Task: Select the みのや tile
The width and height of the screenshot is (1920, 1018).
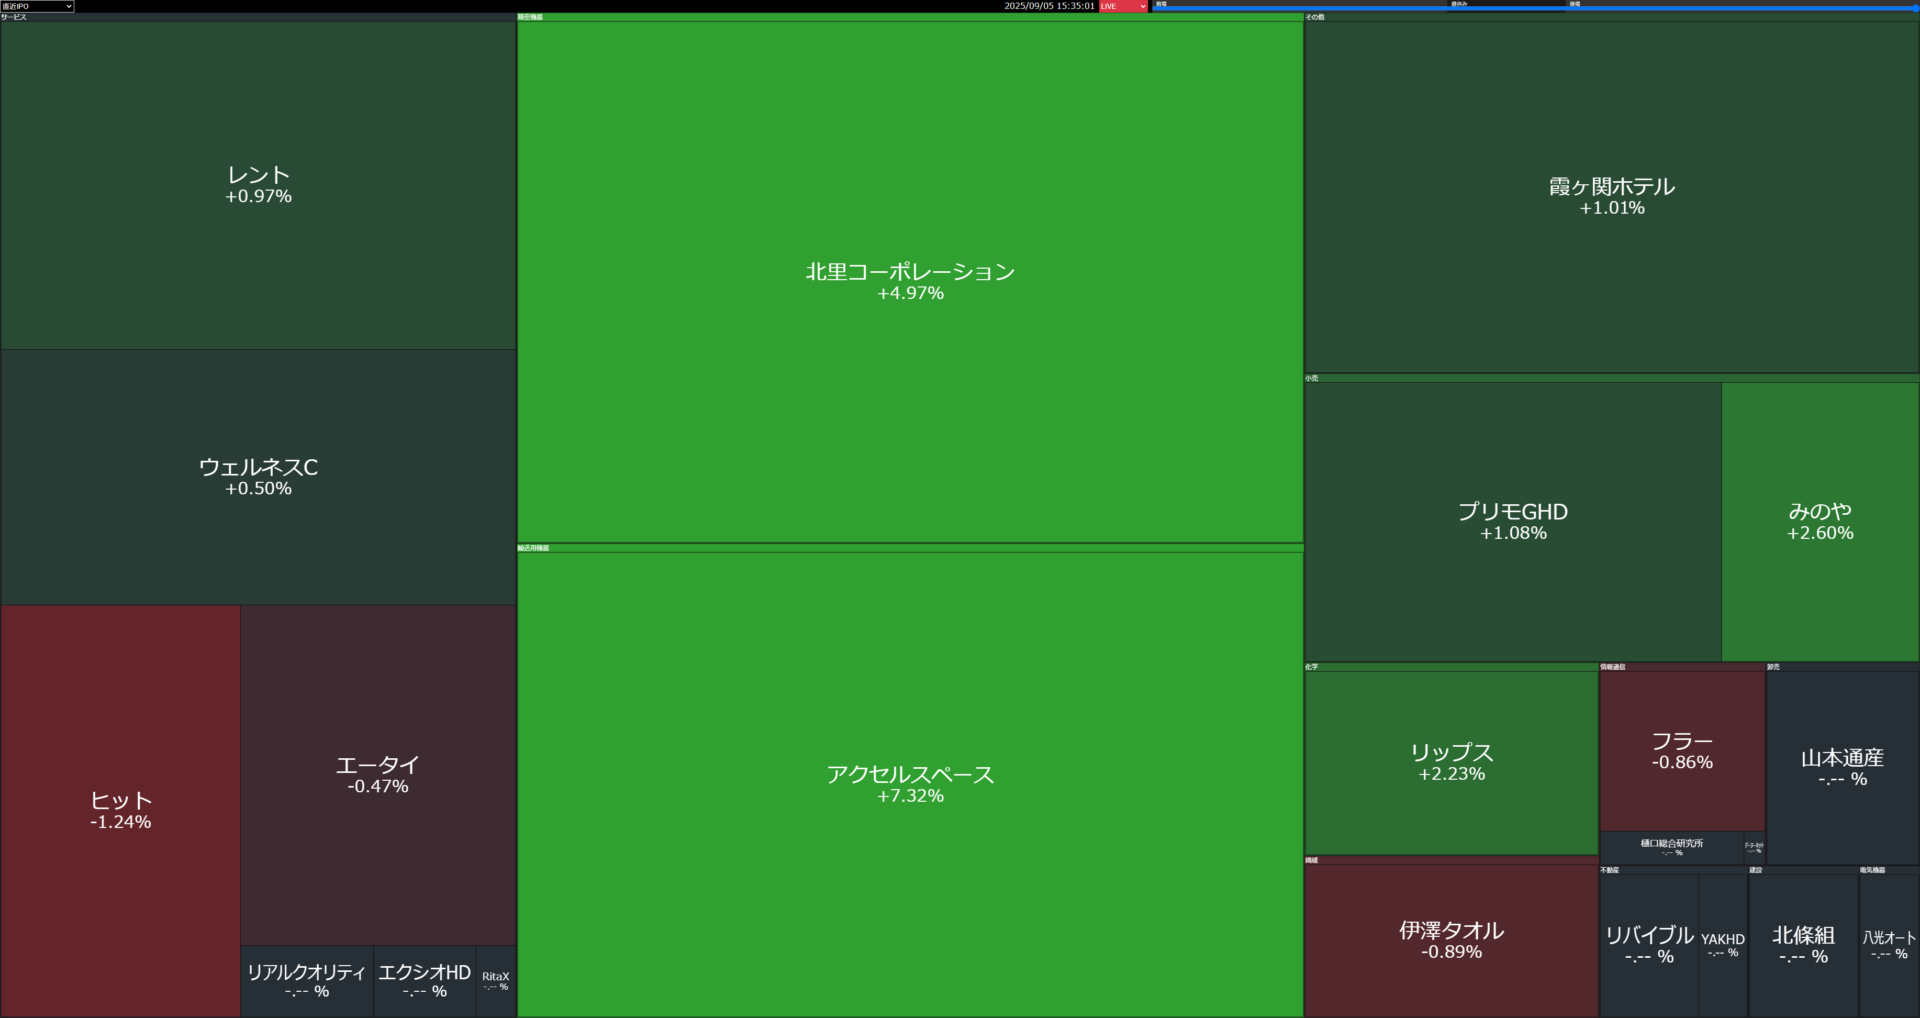Action: point(1820,522)
